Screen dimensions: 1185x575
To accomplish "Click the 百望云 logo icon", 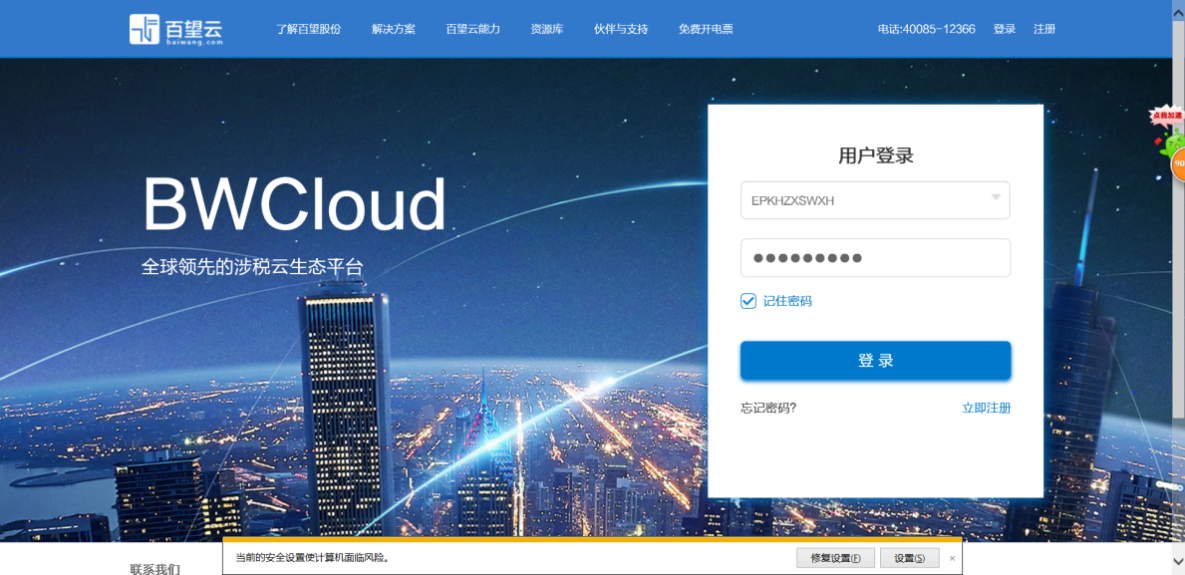I will pos(144,29).
